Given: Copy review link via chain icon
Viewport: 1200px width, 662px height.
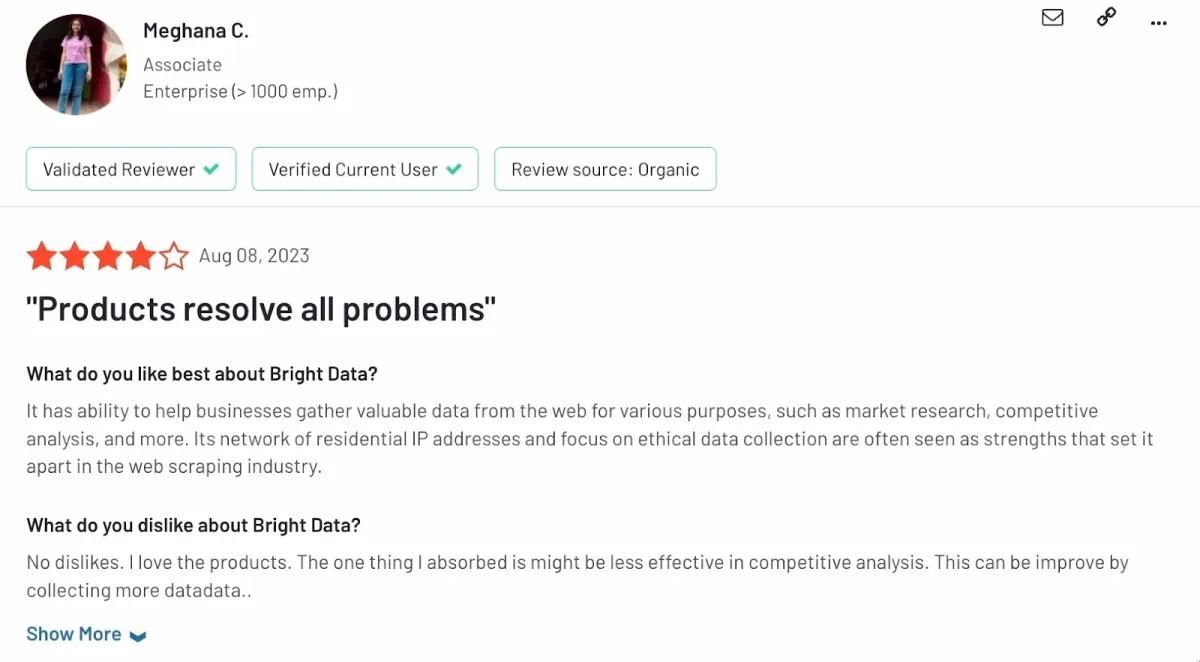Looking at the screenshot, I should tap(1106, 17).
